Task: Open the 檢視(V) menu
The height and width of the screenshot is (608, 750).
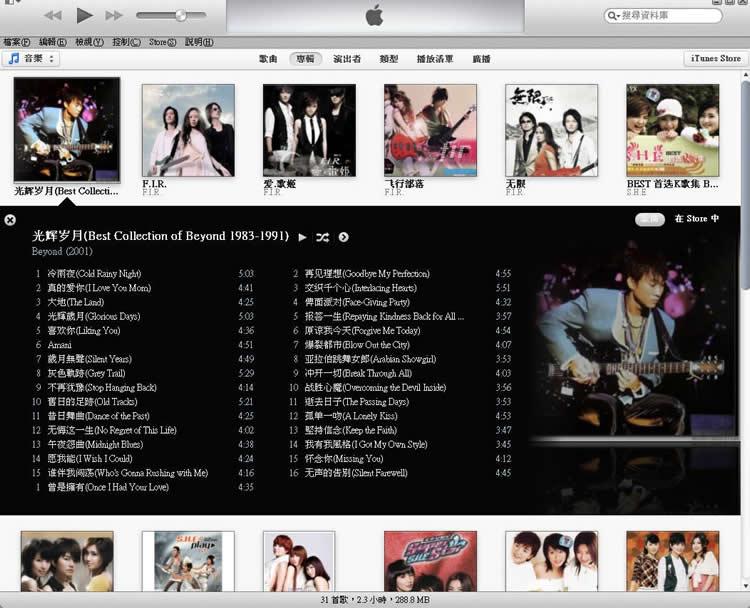Action: 89,42
